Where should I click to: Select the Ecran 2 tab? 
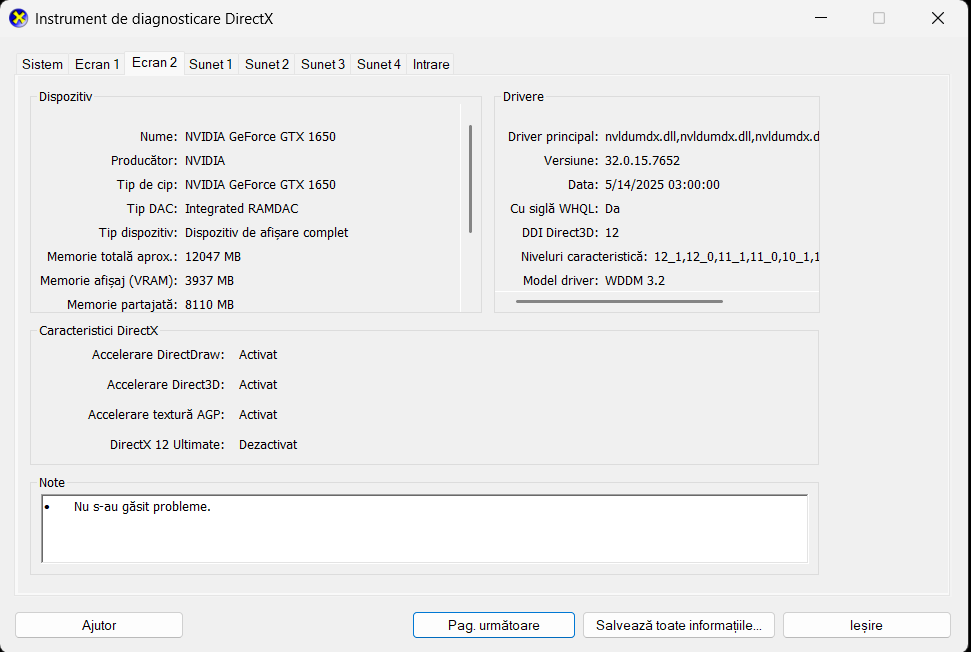coord(154,63)
